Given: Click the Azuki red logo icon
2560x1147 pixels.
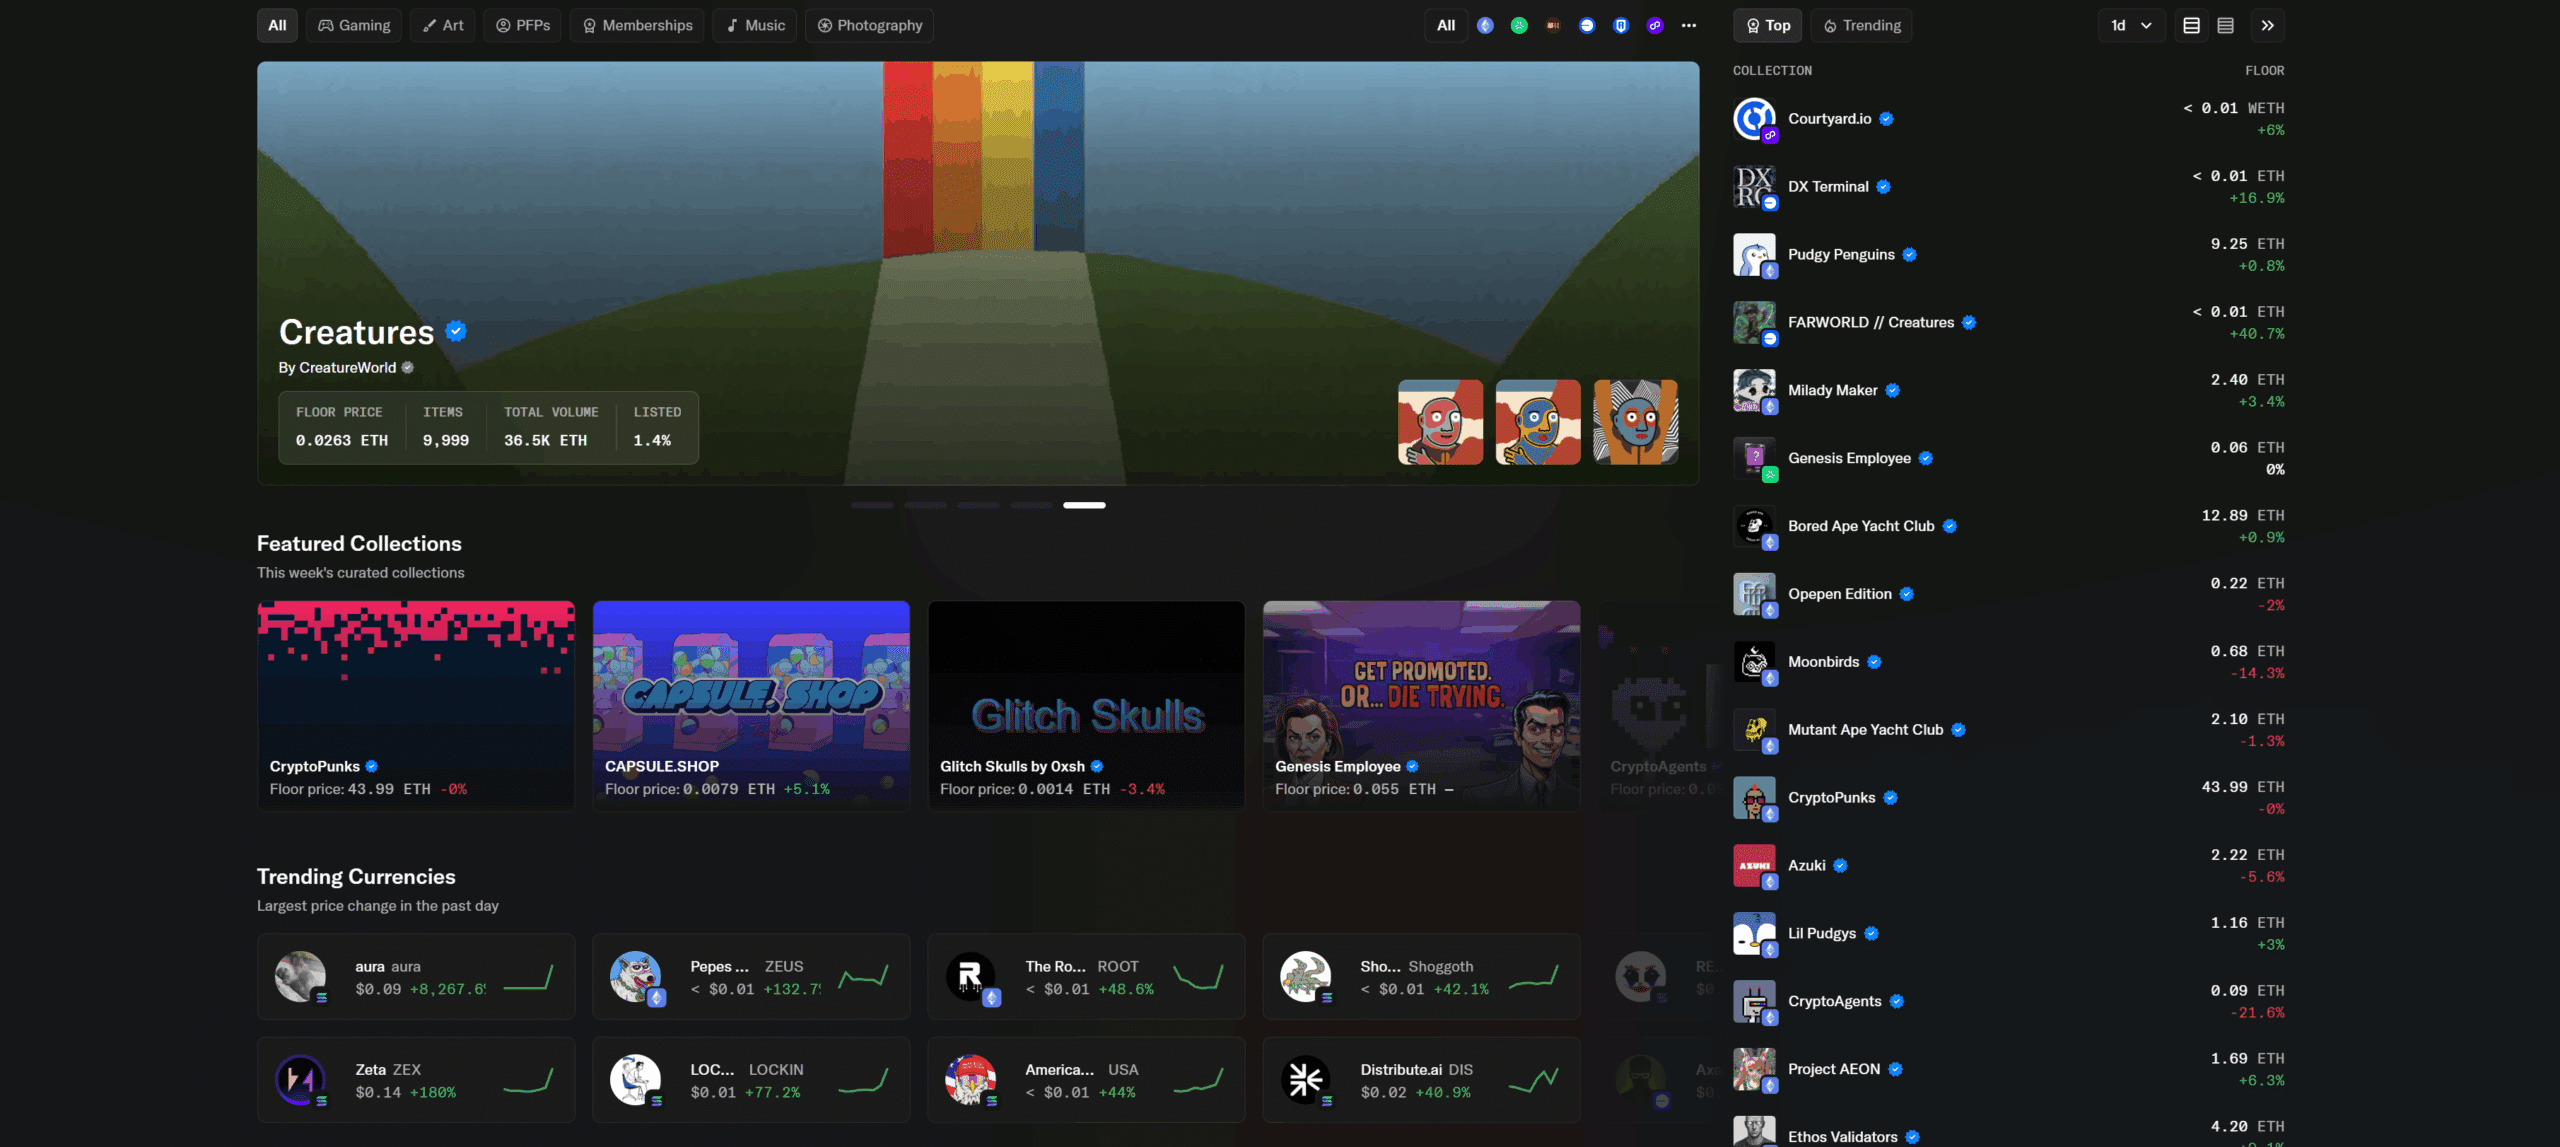Looking at the screenshot, I should pyautogui.click(x=1754, y=866).
